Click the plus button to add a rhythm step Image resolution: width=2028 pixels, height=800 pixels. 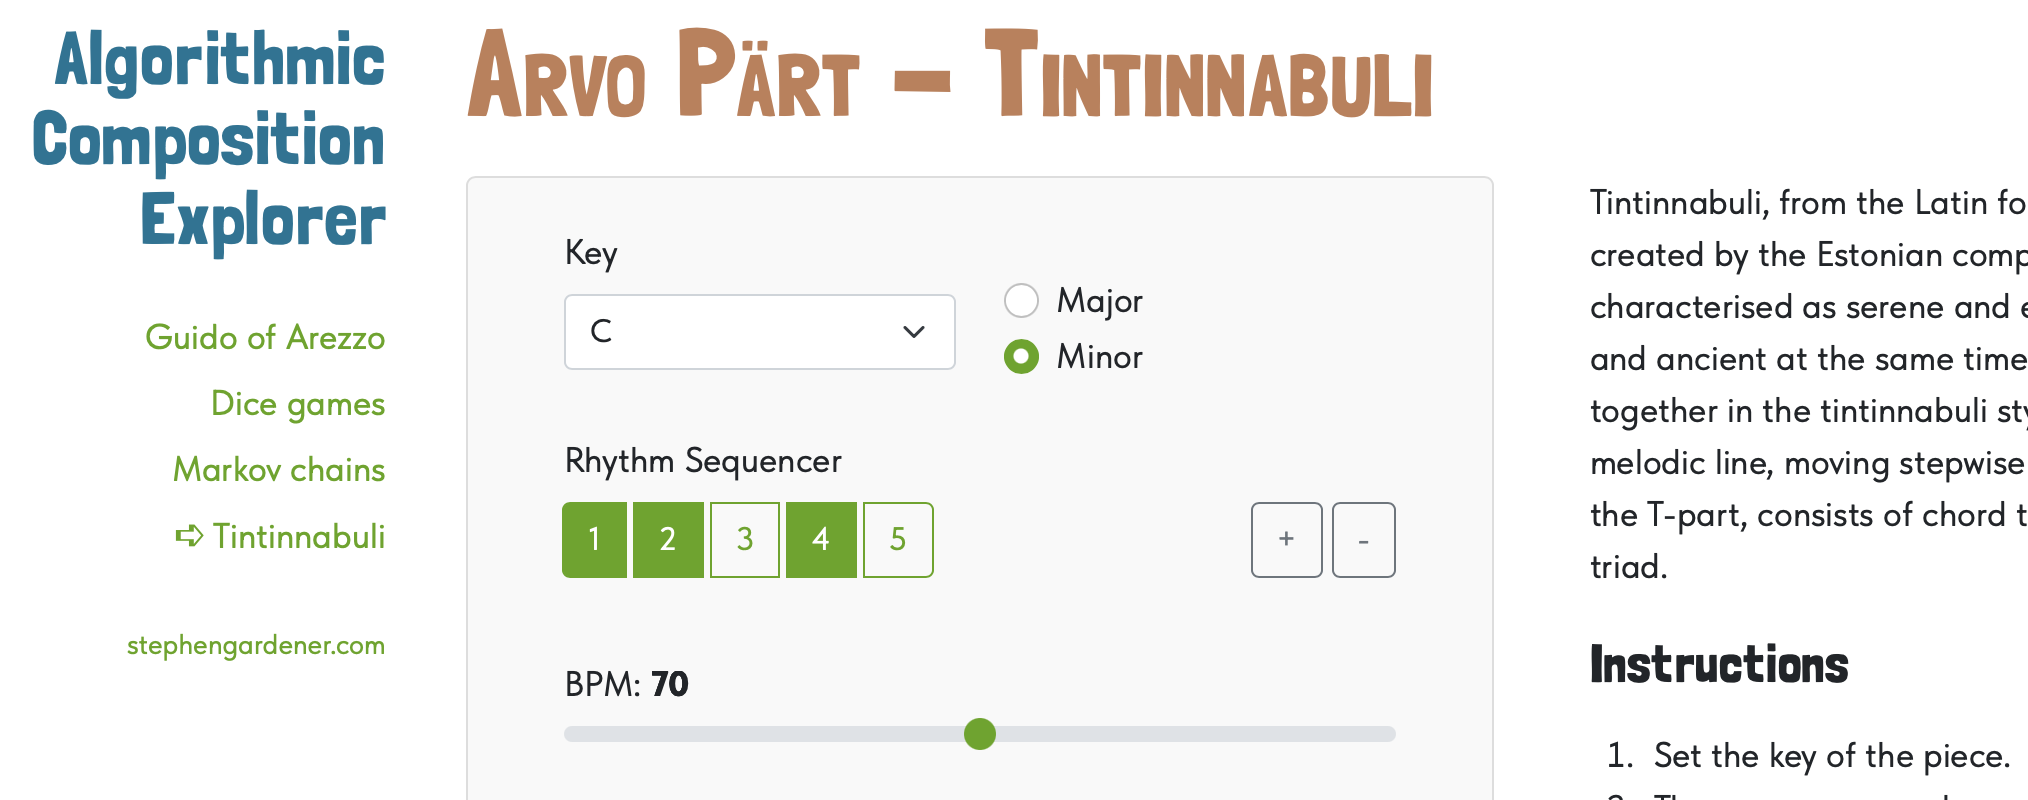1286,540
